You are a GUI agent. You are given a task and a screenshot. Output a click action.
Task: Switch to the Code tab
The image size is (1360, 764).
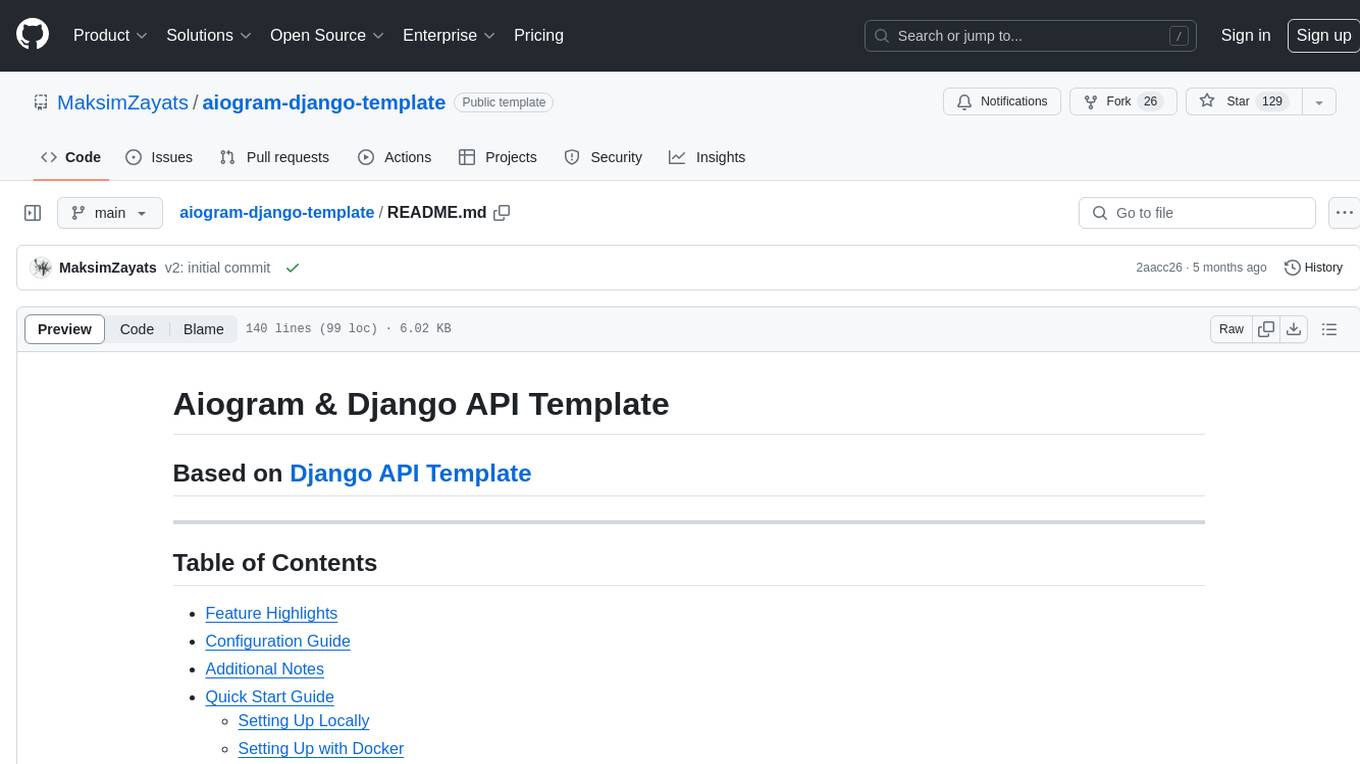(x=71, y=157)
